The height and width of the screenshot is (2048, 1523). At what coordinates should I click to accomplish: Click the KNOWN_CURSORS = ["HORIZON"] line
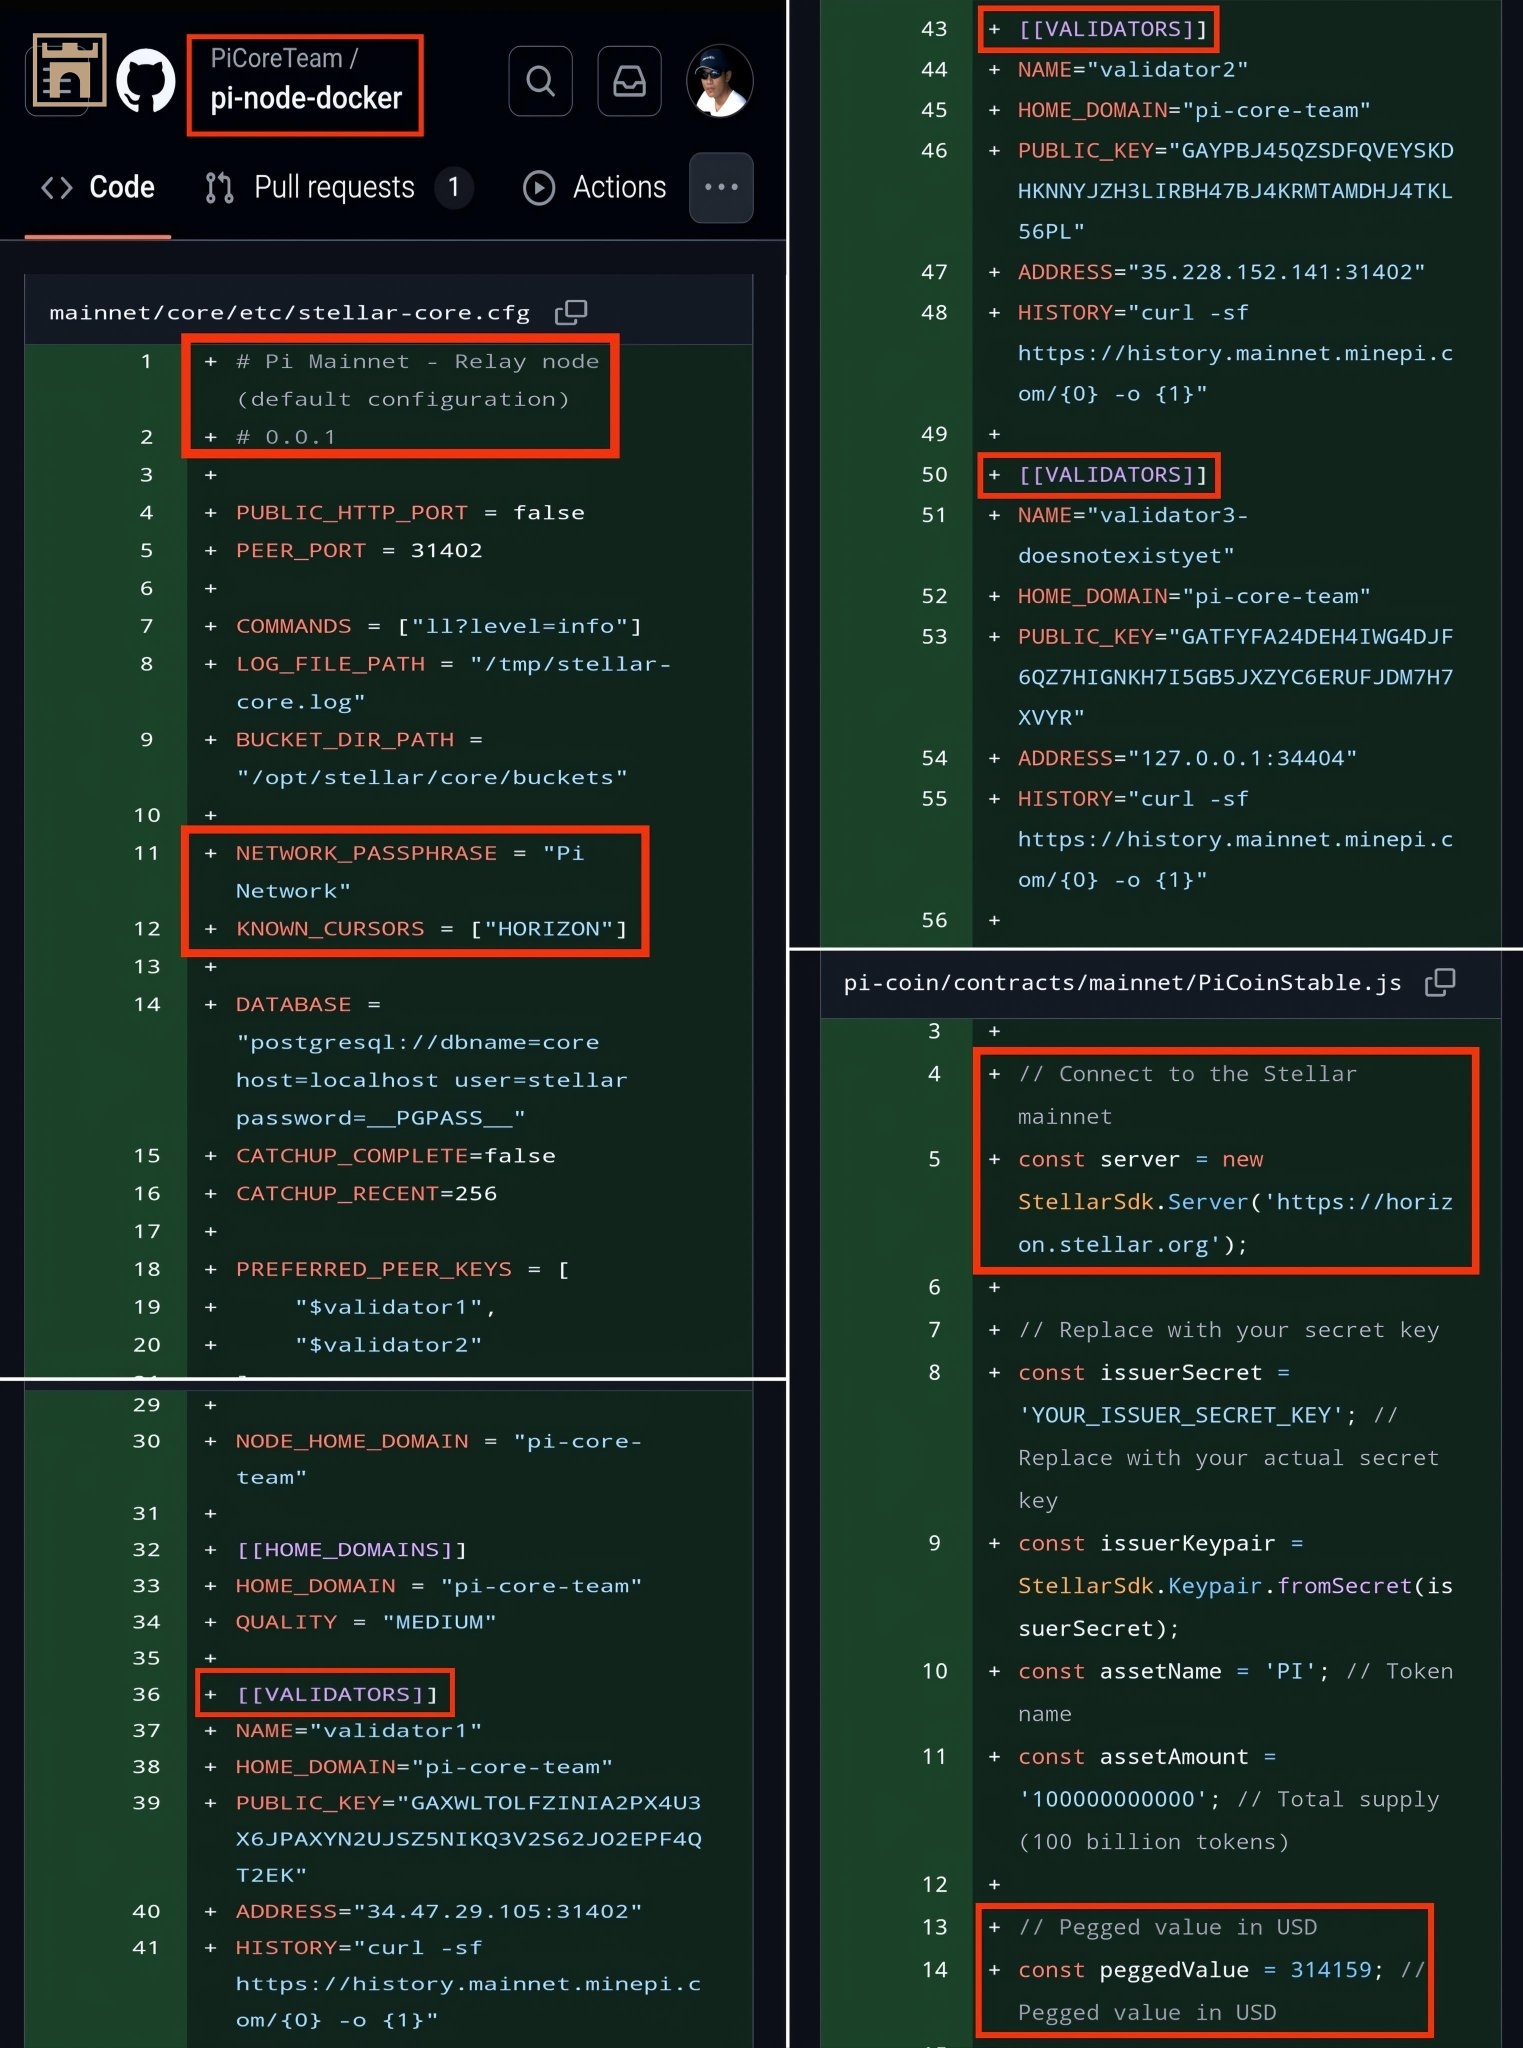tap(431, 929)
